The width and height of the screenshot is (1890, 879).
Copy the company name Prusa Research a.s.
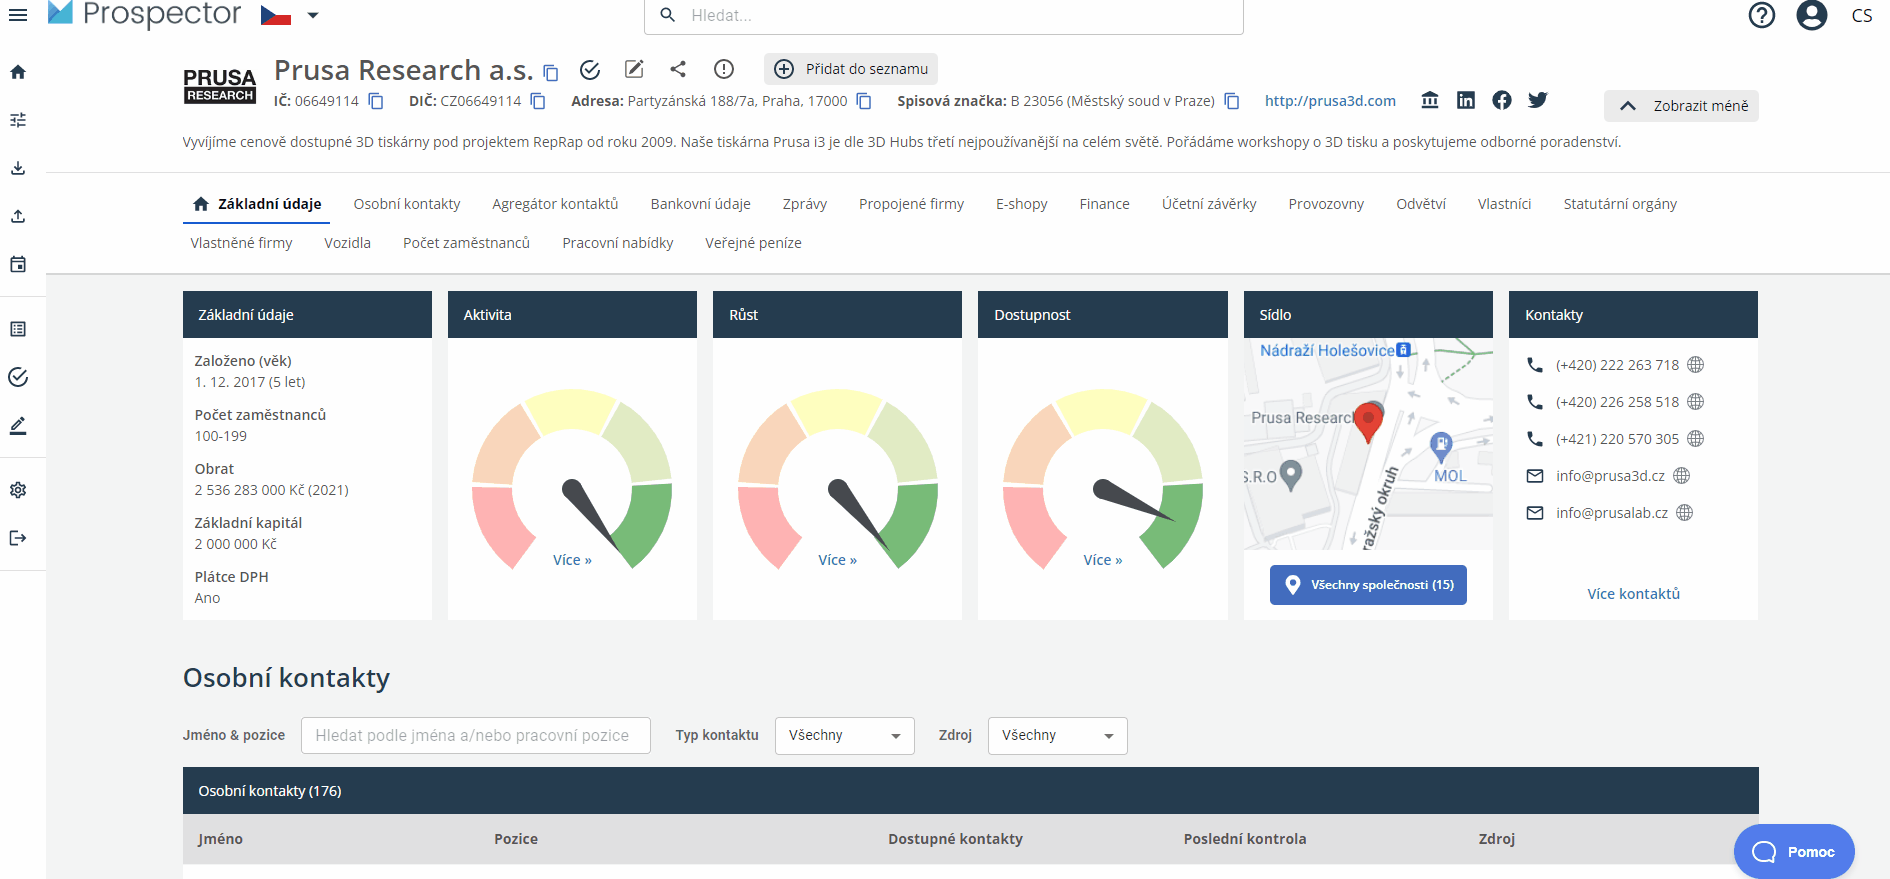click(551, 72)
